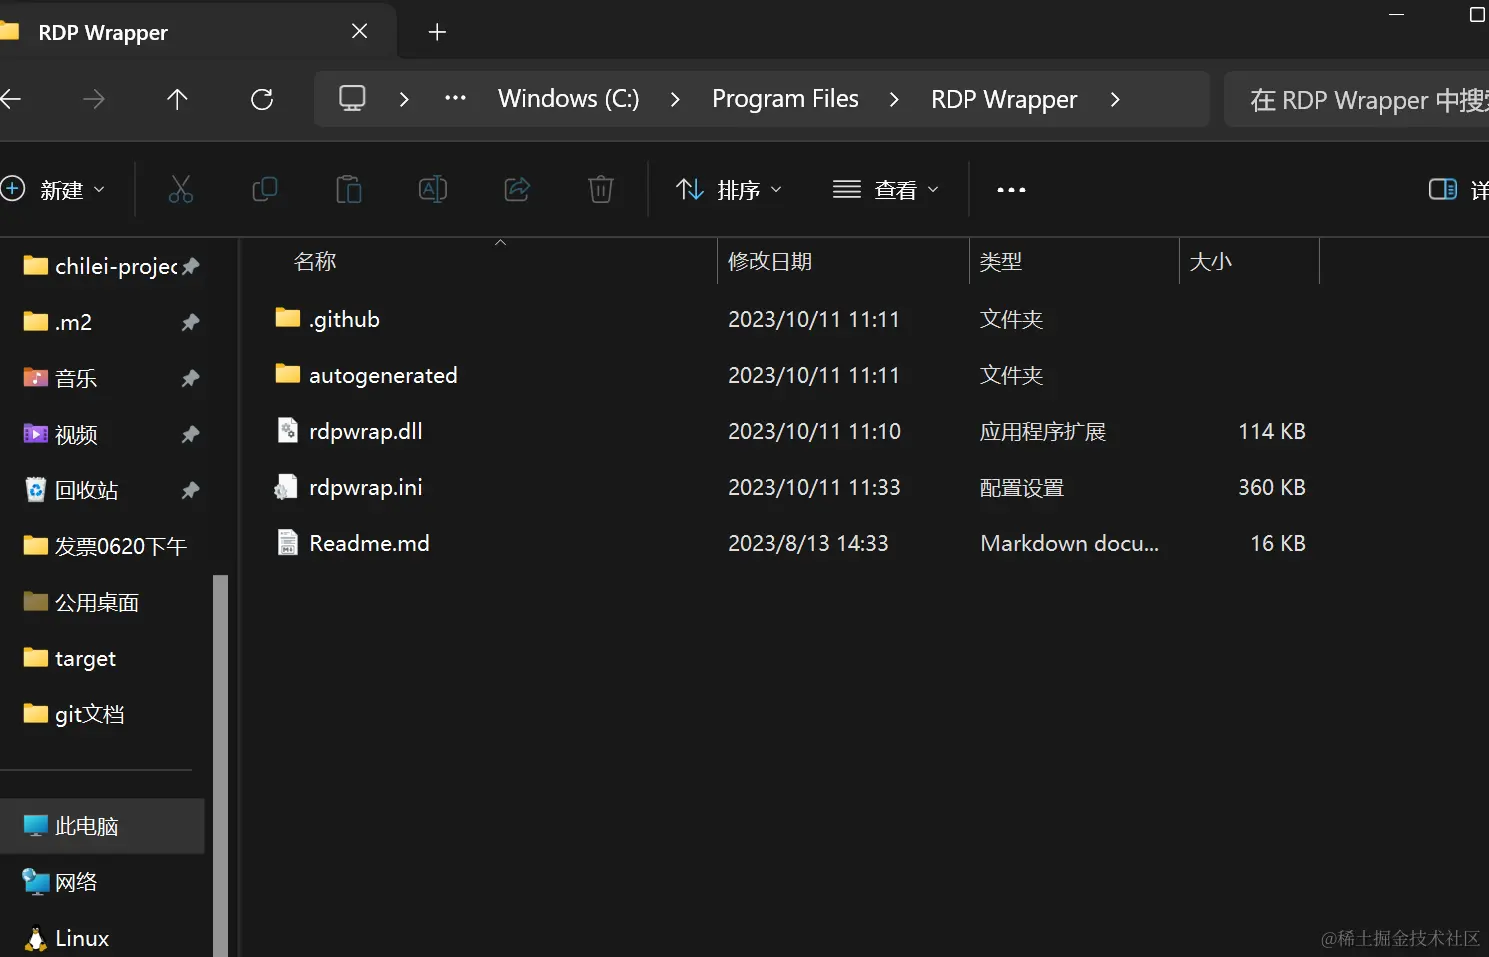Click the sidebar vertical scrollbar
Screen dimensions: 1489x957
(x=220, y=765)
